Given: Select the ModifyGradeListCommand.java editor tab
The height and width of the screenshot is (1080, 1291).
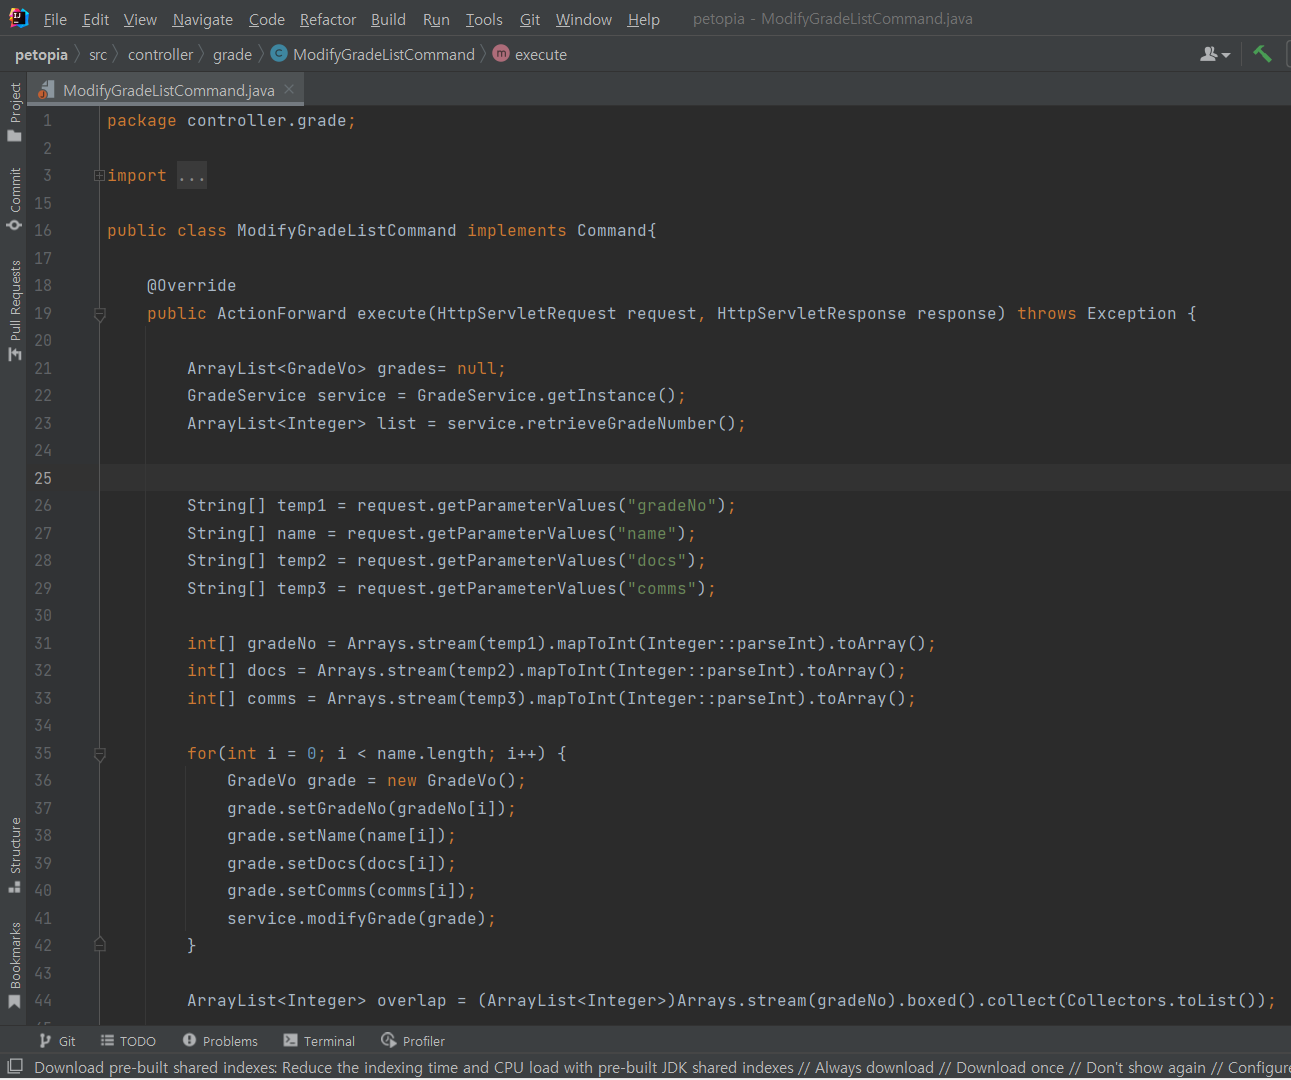Looking at the screenshot, I should [x=168, y=90].
